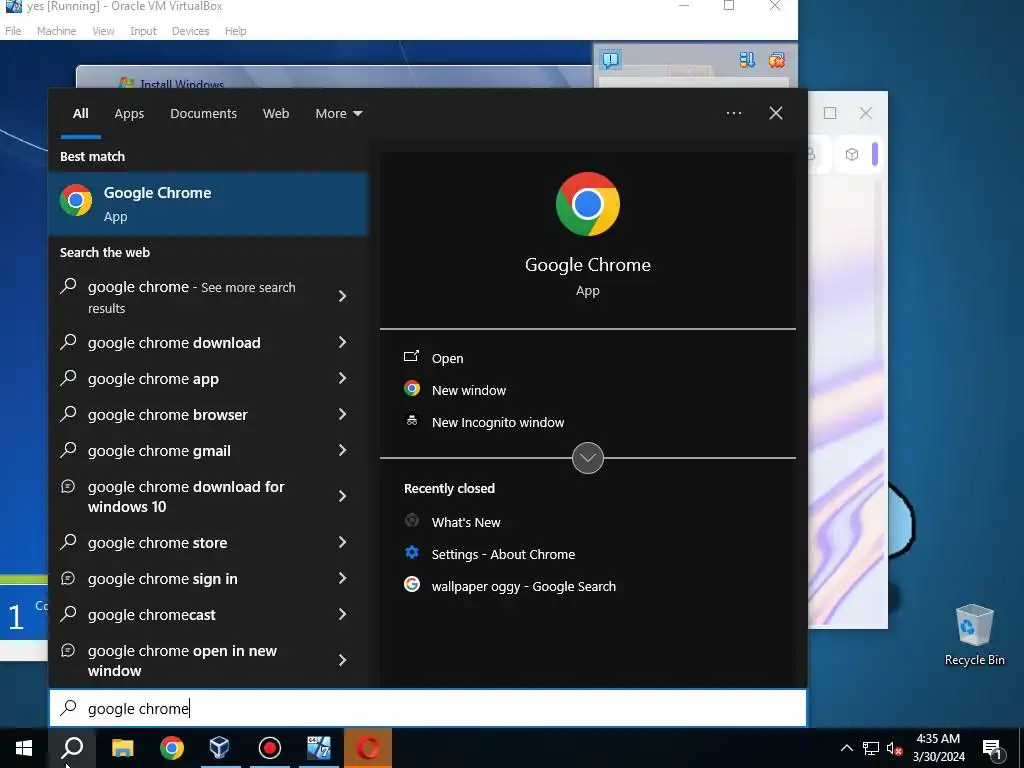Click the Open action icon
This screenshot has width=1024, height=768.
[411, 357]
